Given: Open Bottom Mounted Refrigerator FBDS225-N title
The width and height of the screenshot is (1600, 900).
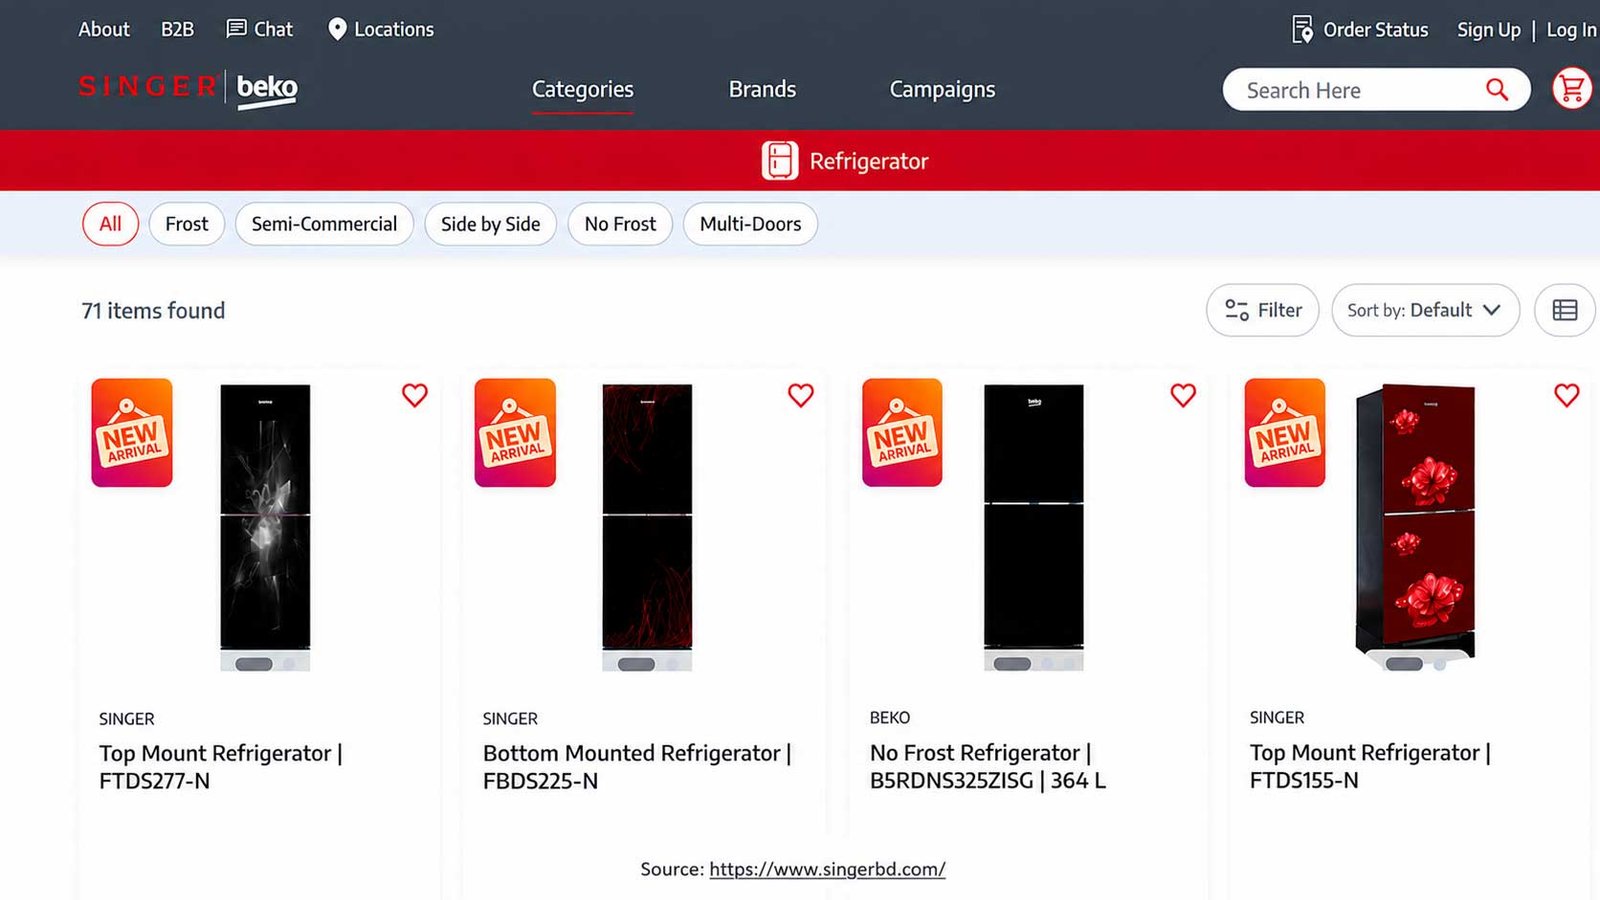Looking at the screenshot, I should tap(637, 767).
